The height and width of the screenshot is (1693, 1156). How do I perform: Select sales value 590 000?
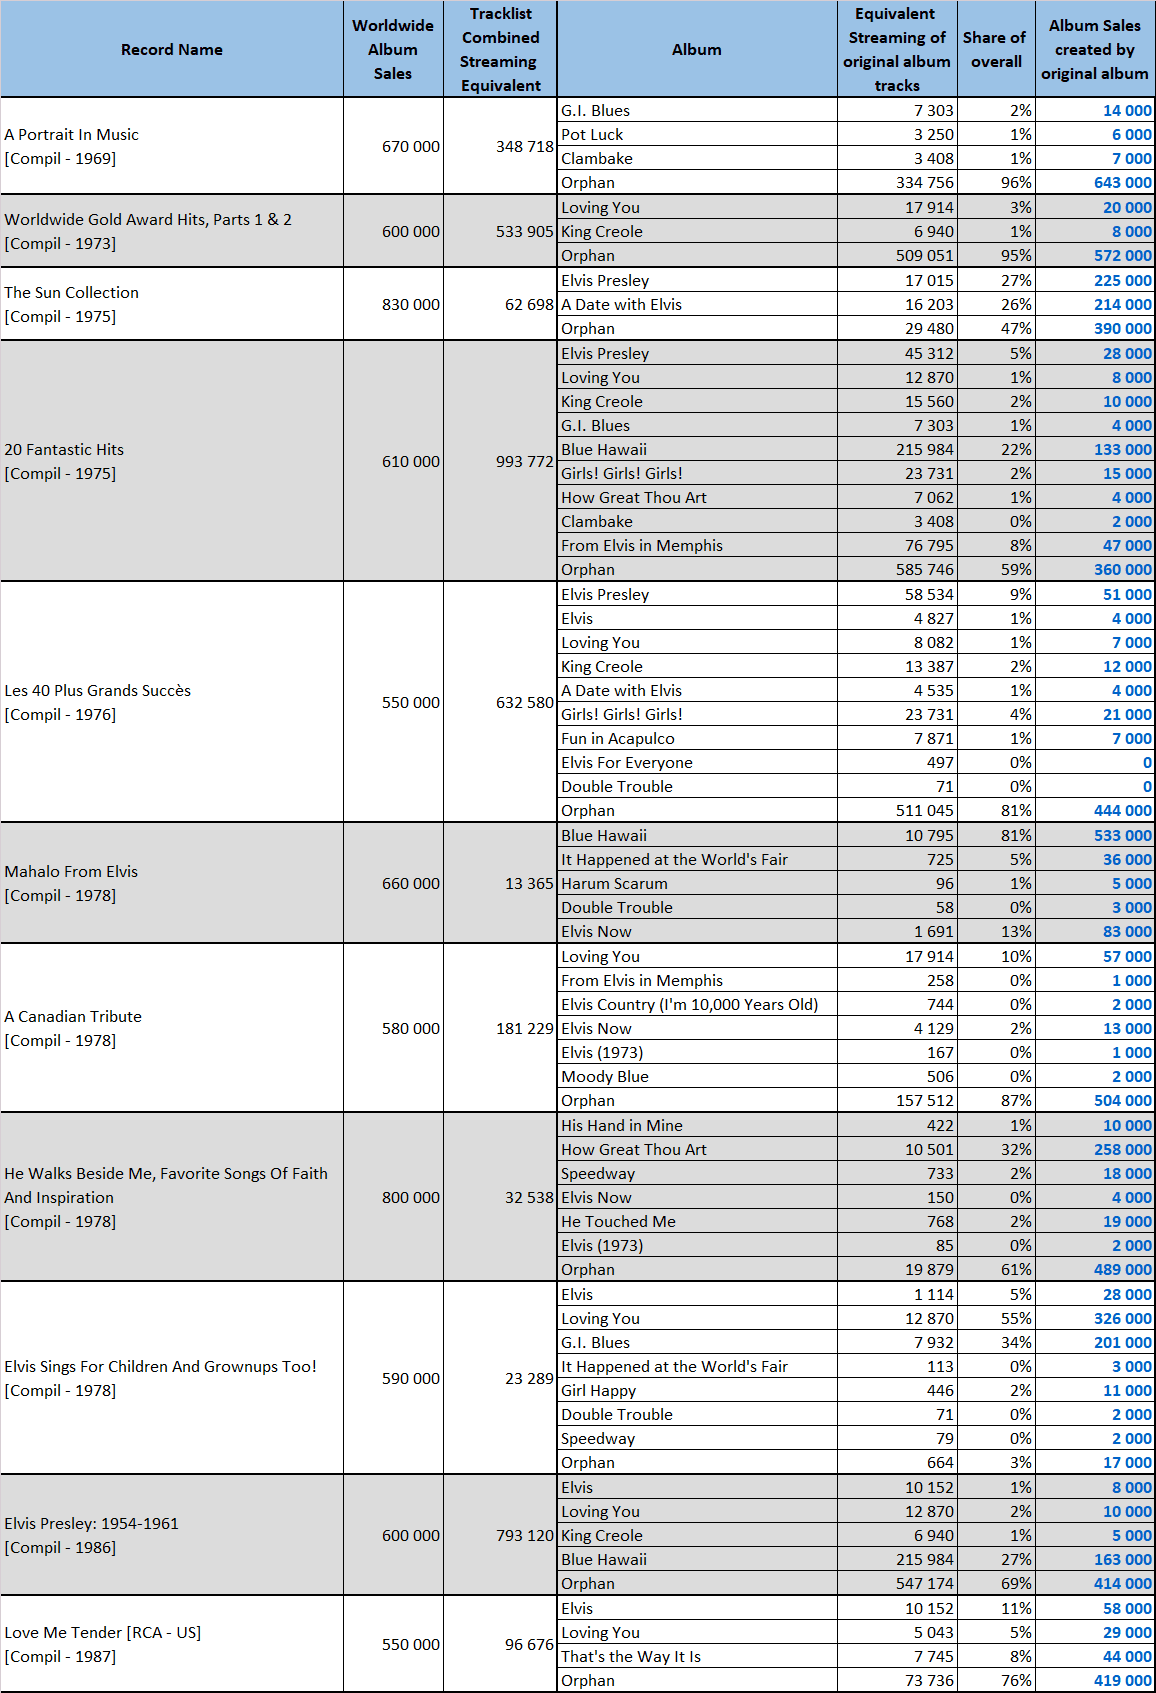(393, 1378)
